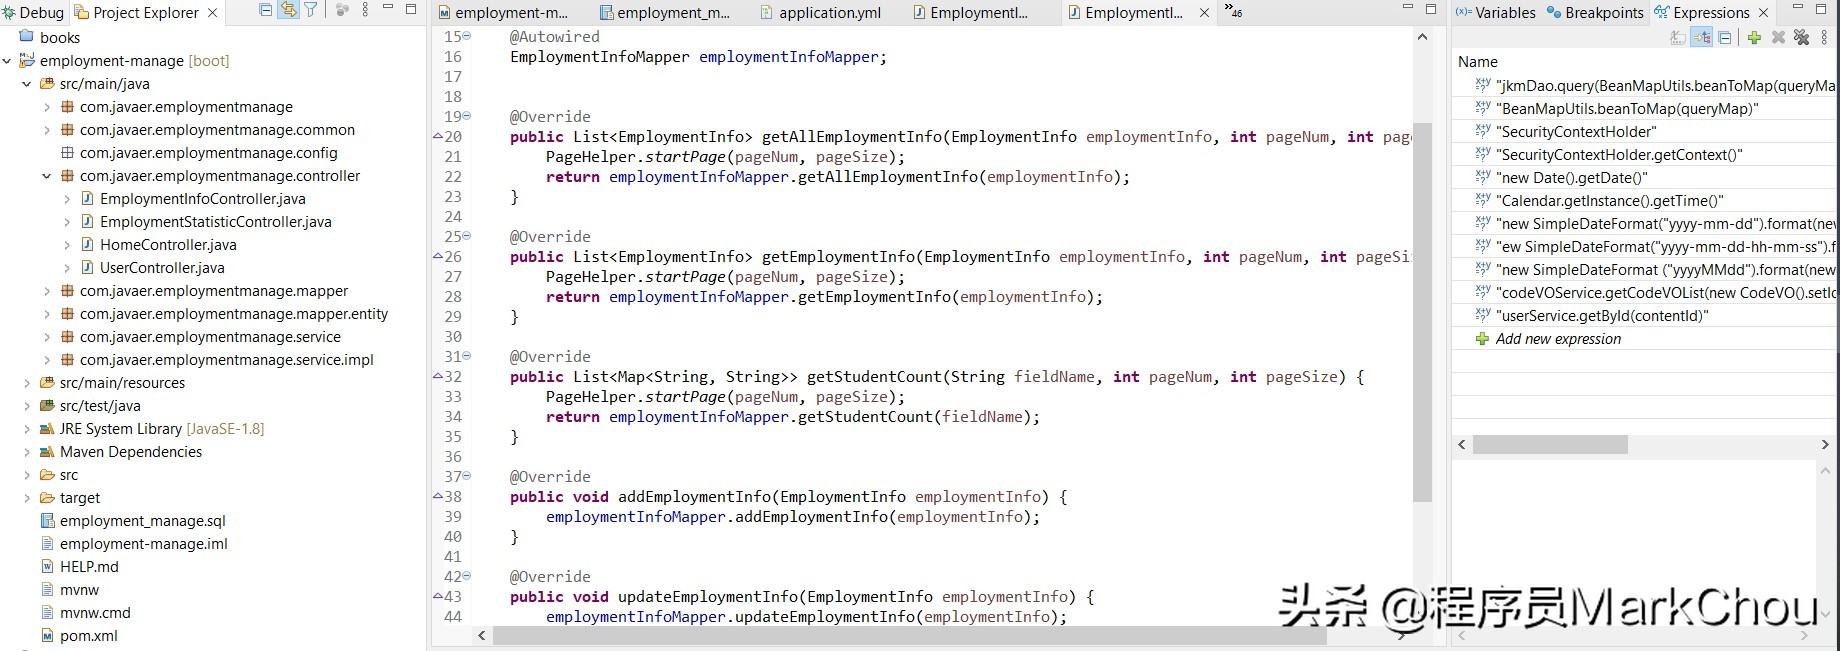This screenshot has height=651, width=1840.
Task: Toggle Show Type Names in Expressions toolbar
Action: click(1678, 37)
